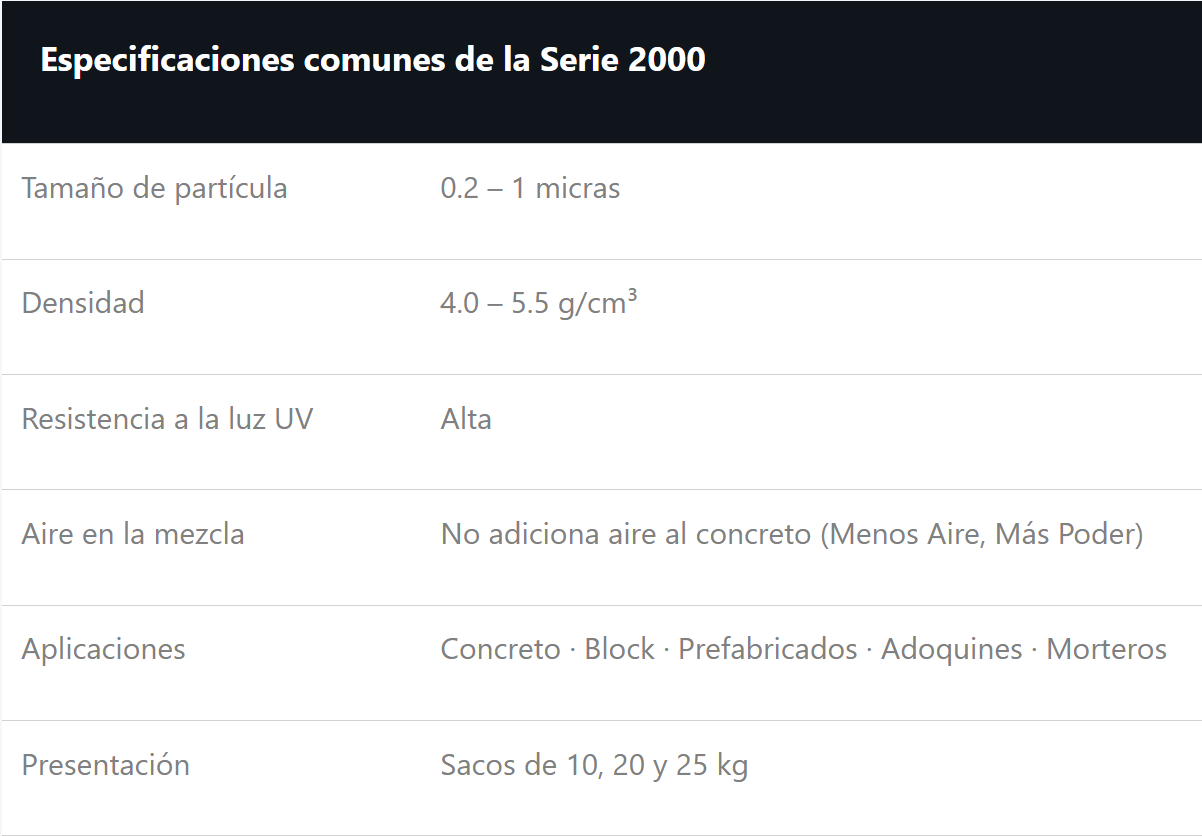The image size is (1202, 836).
Task: Click the 'Sacos de 10, 20 y 25 kg' value
Action: coord(594,765)
